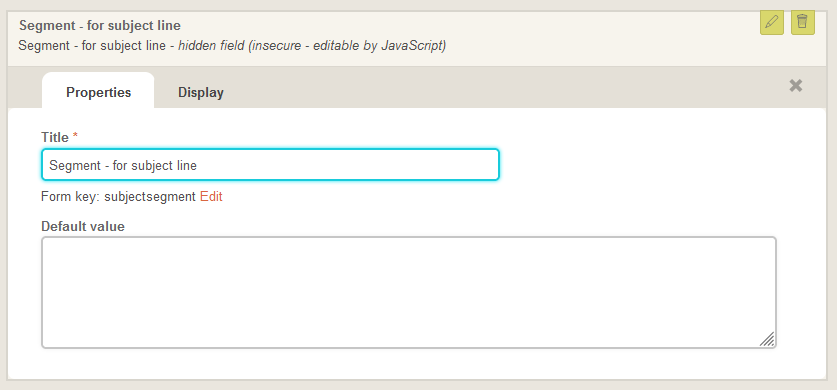Screen dimensions: 837x390
Task: Click the Form key: label text
Action: click(x=71, y=197)
